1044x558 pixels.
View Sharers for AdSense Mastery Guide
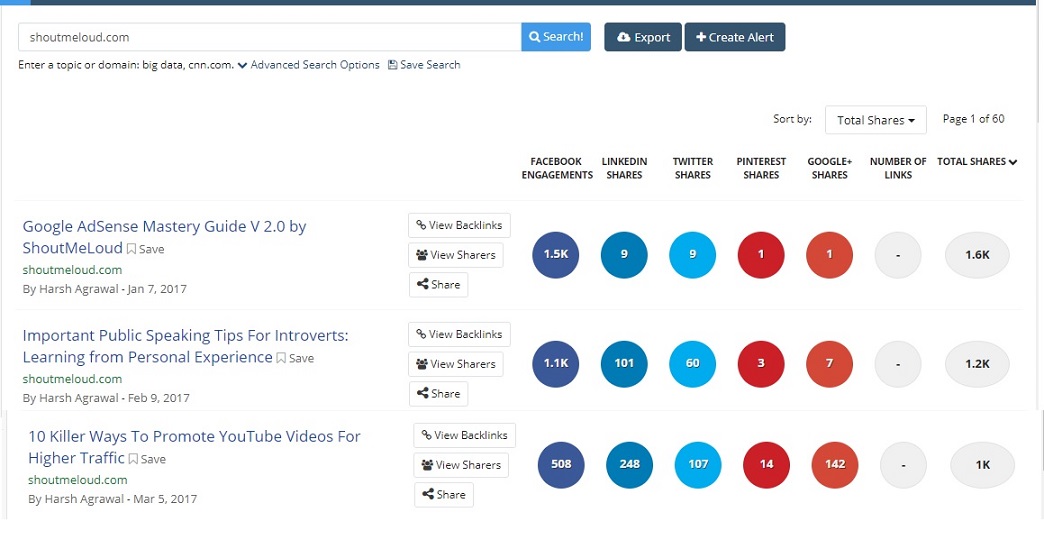click(456, 255)
